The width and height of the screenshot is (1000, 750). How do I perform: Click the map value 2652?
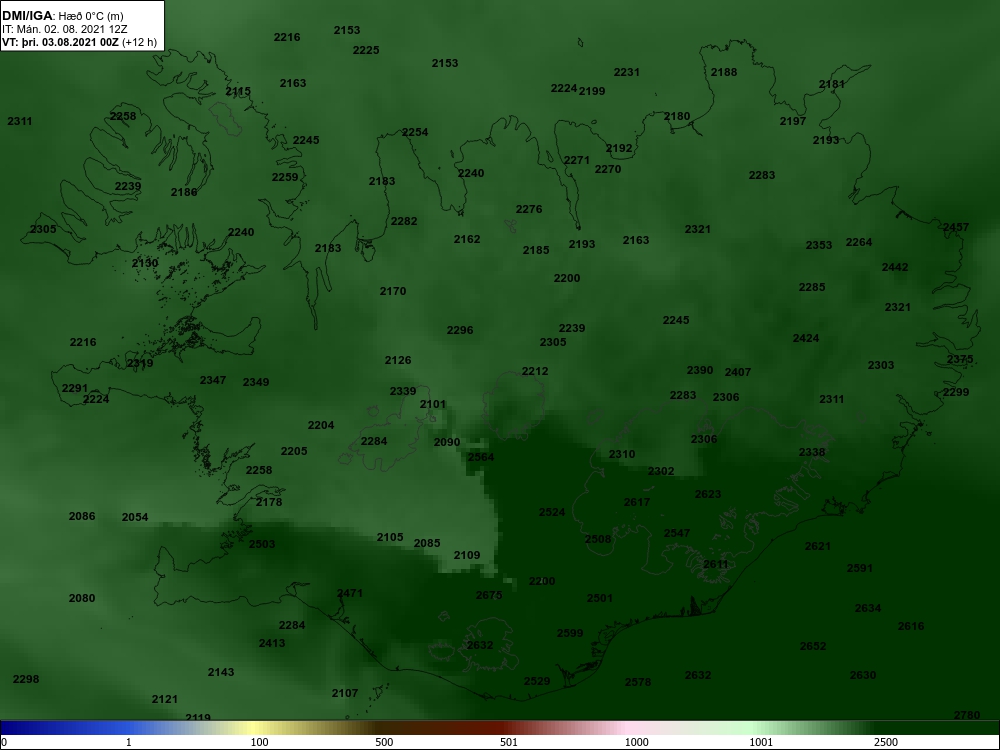[813, 646]
